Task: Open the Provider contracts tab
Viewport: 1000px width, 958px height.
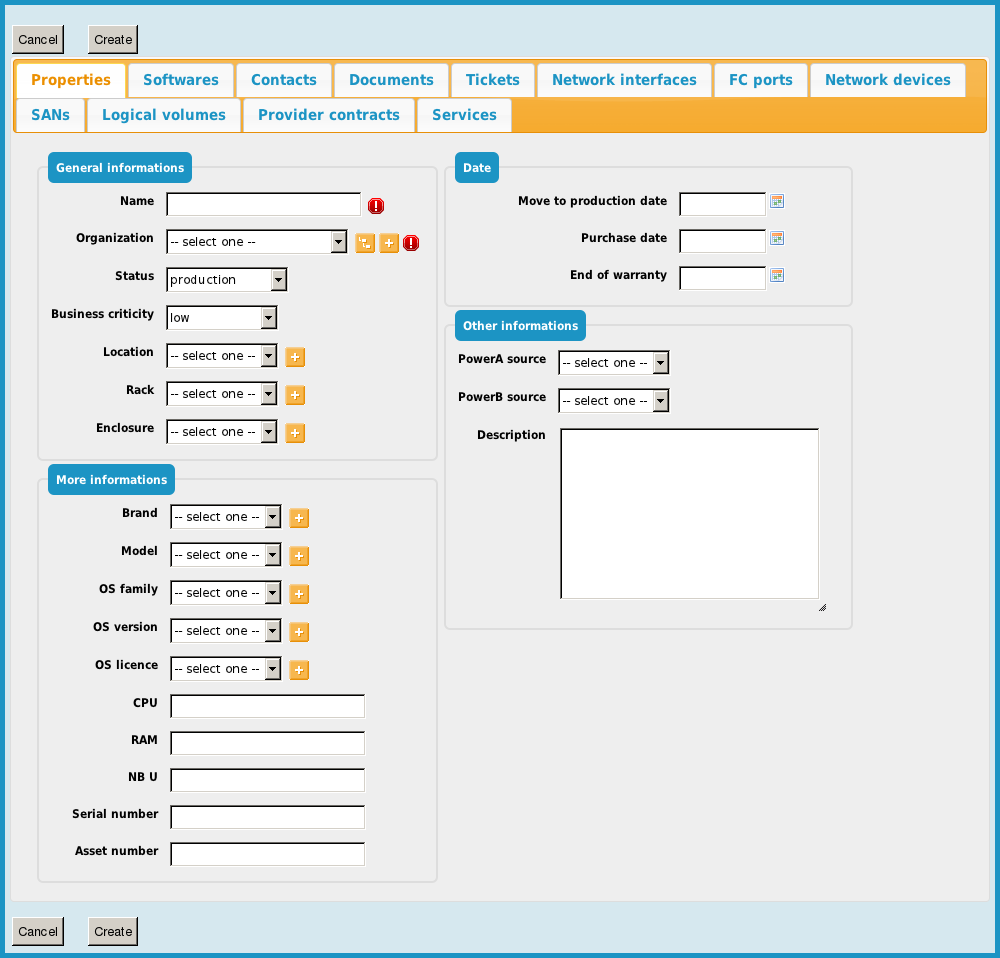Action: click(x=328, y=115)
